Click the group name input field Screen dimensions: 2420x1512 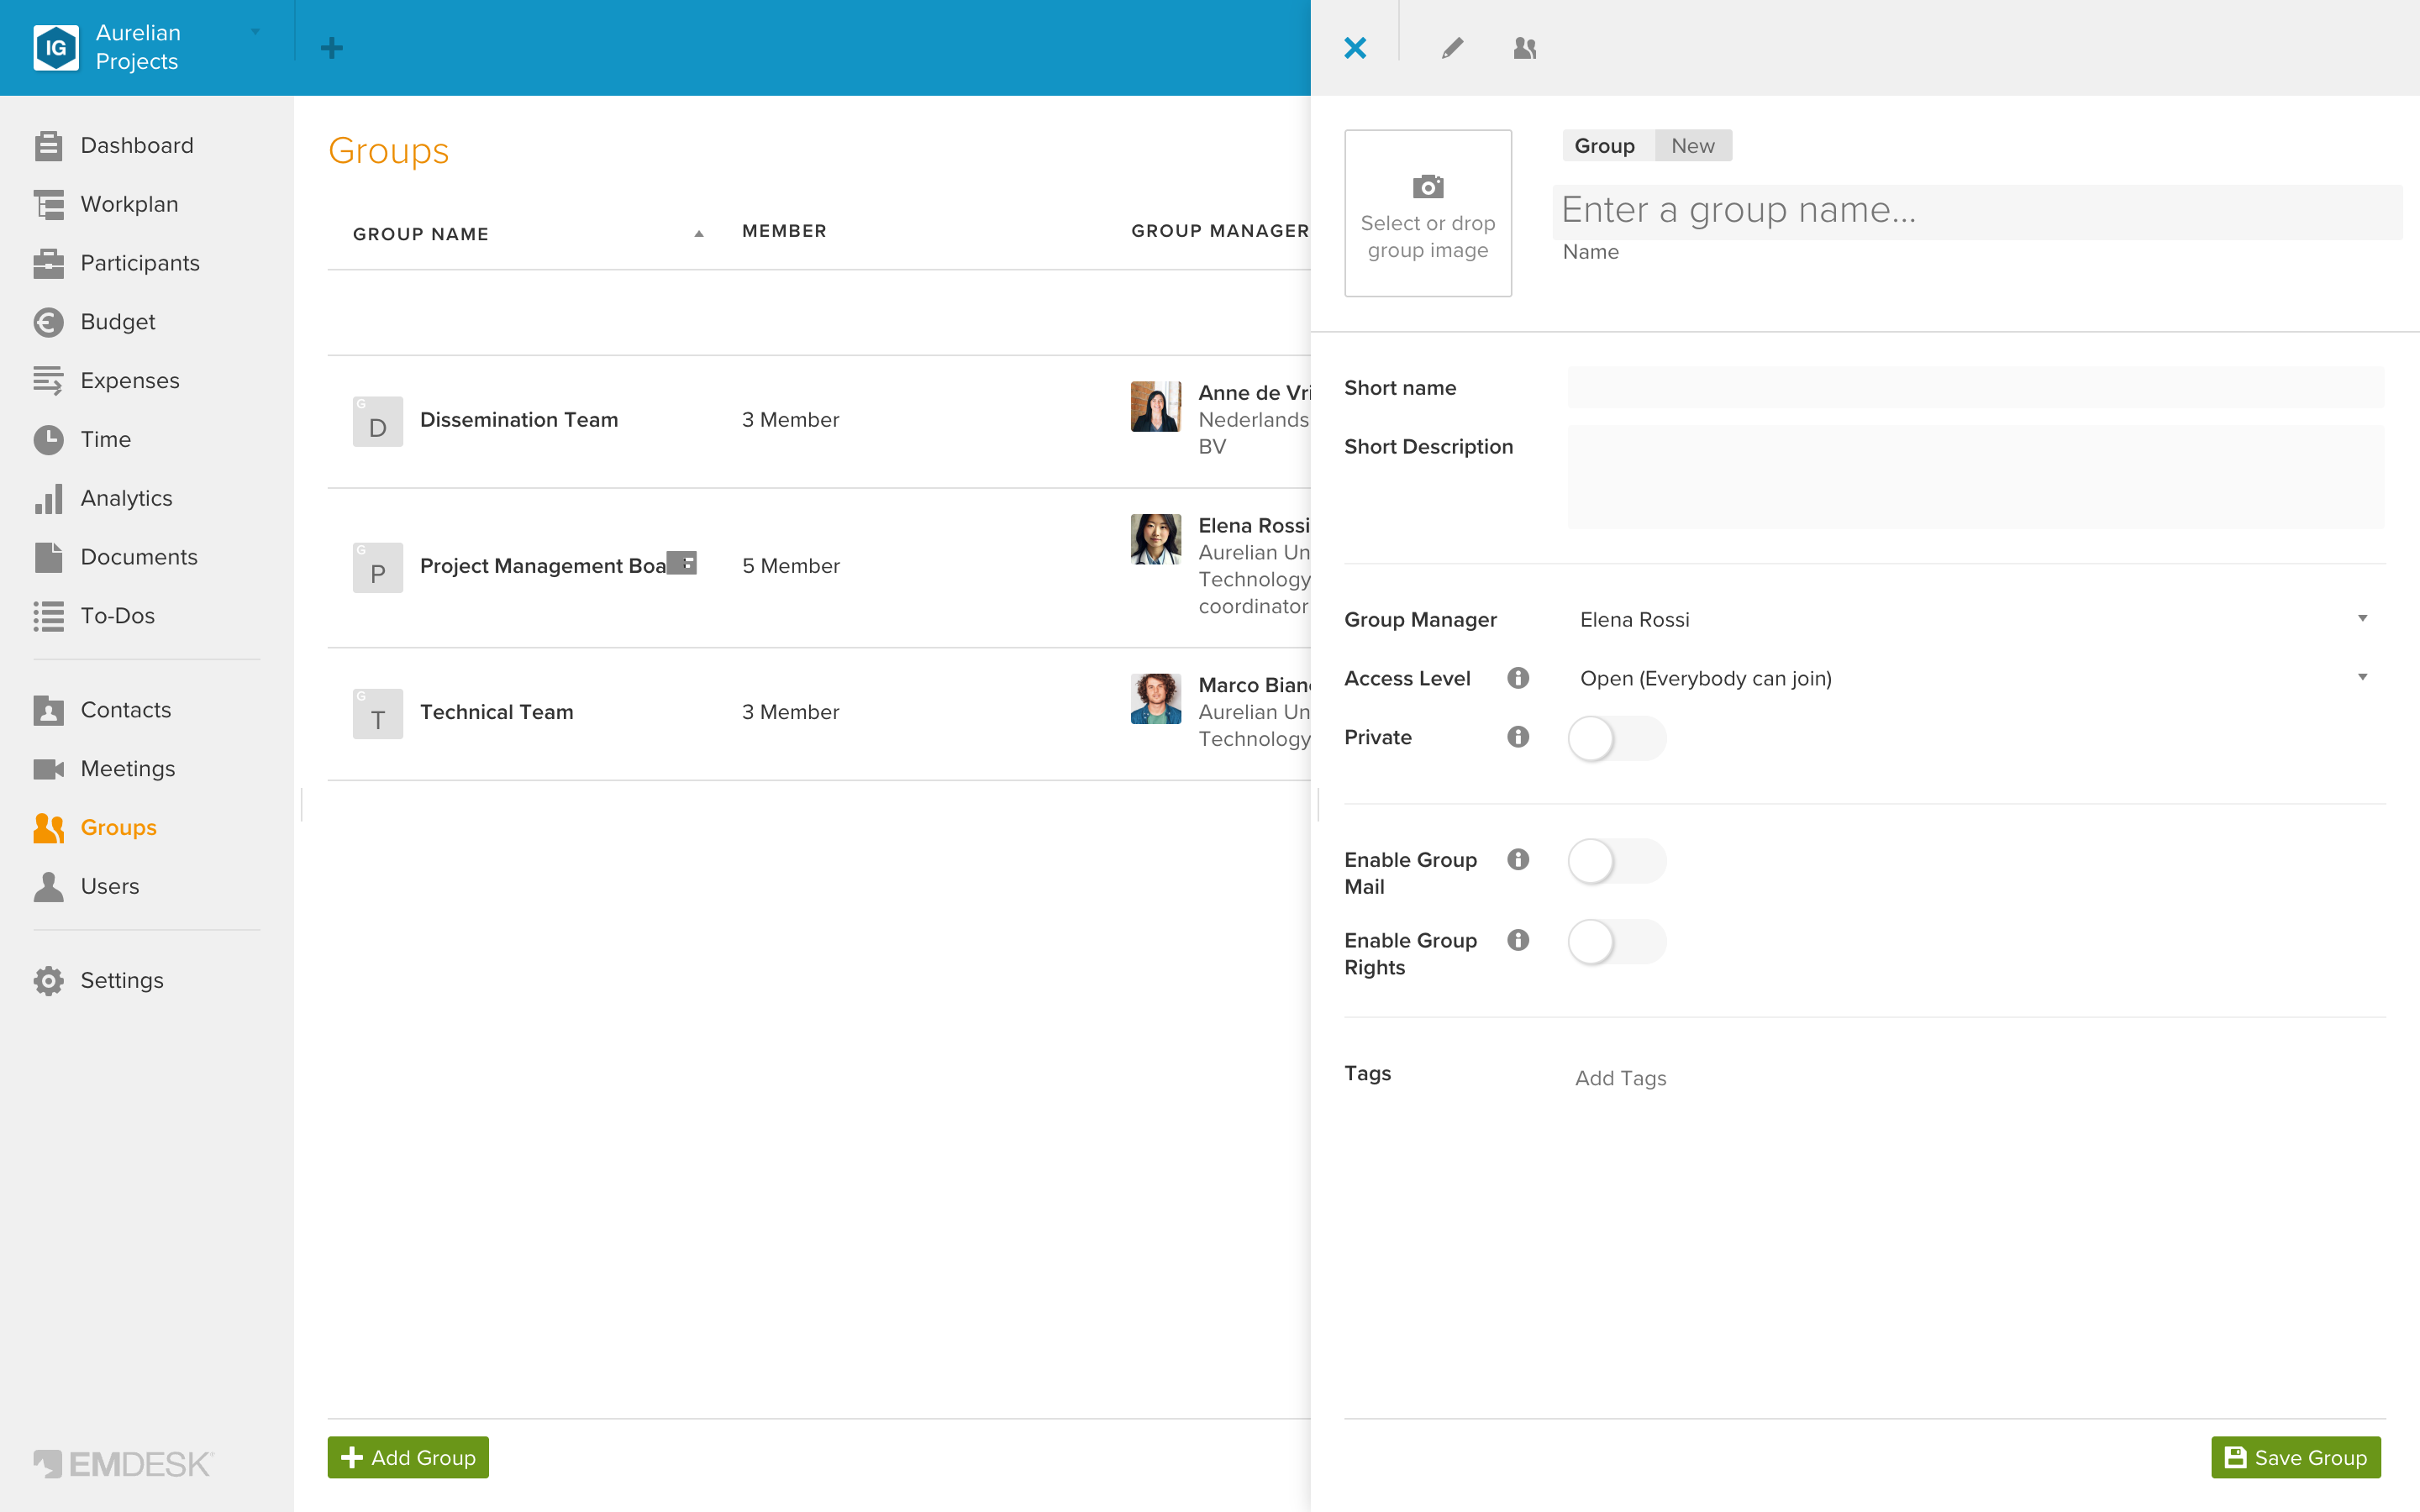1977,211
